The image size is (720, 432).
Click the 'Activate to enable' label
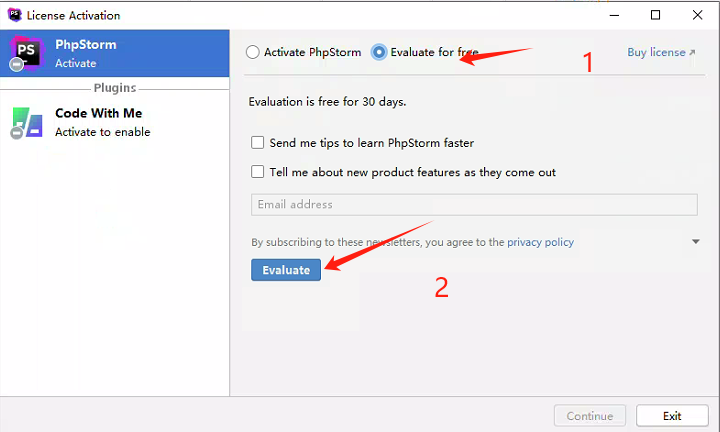[103, 132]
